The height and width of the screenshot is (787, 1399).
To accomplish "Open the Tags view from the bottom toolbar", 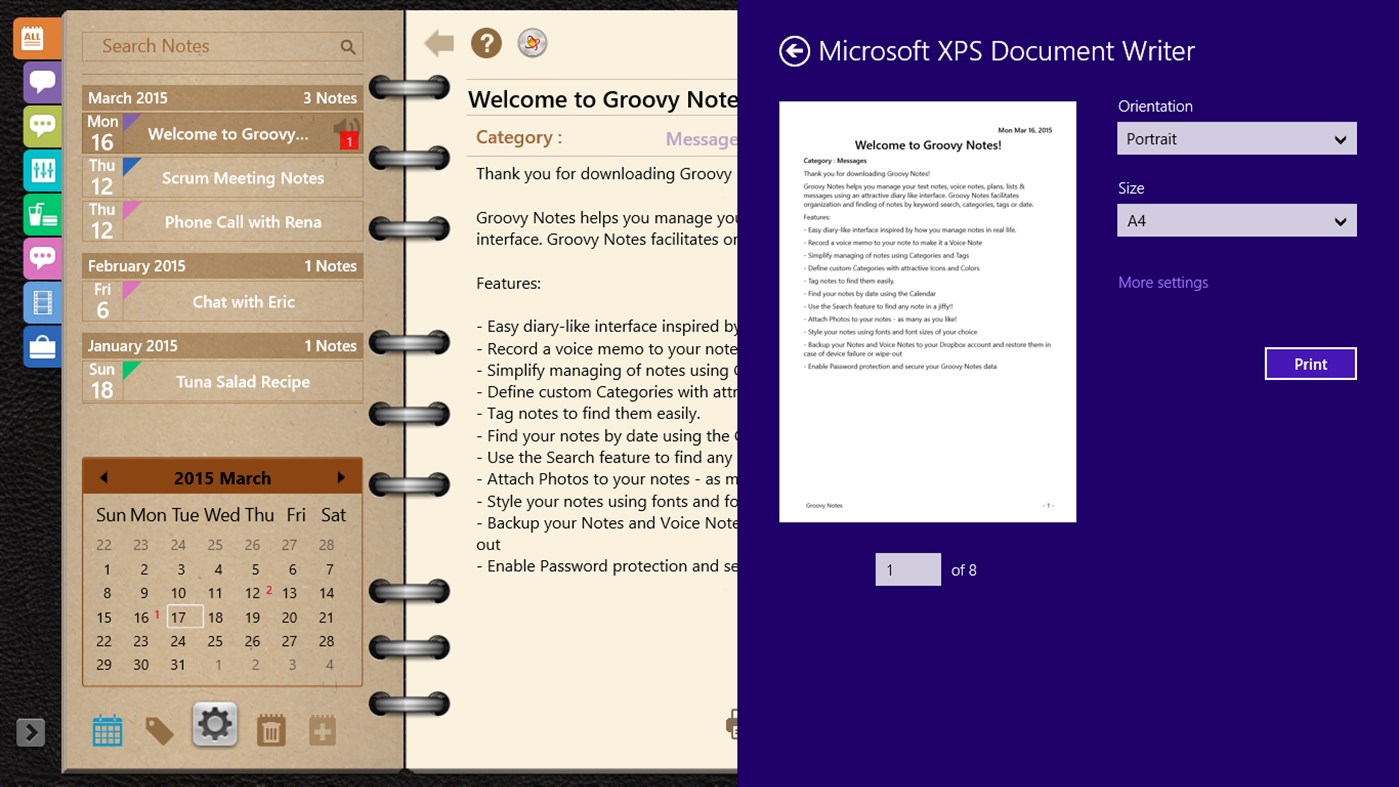I will click(x=160, y=729).
